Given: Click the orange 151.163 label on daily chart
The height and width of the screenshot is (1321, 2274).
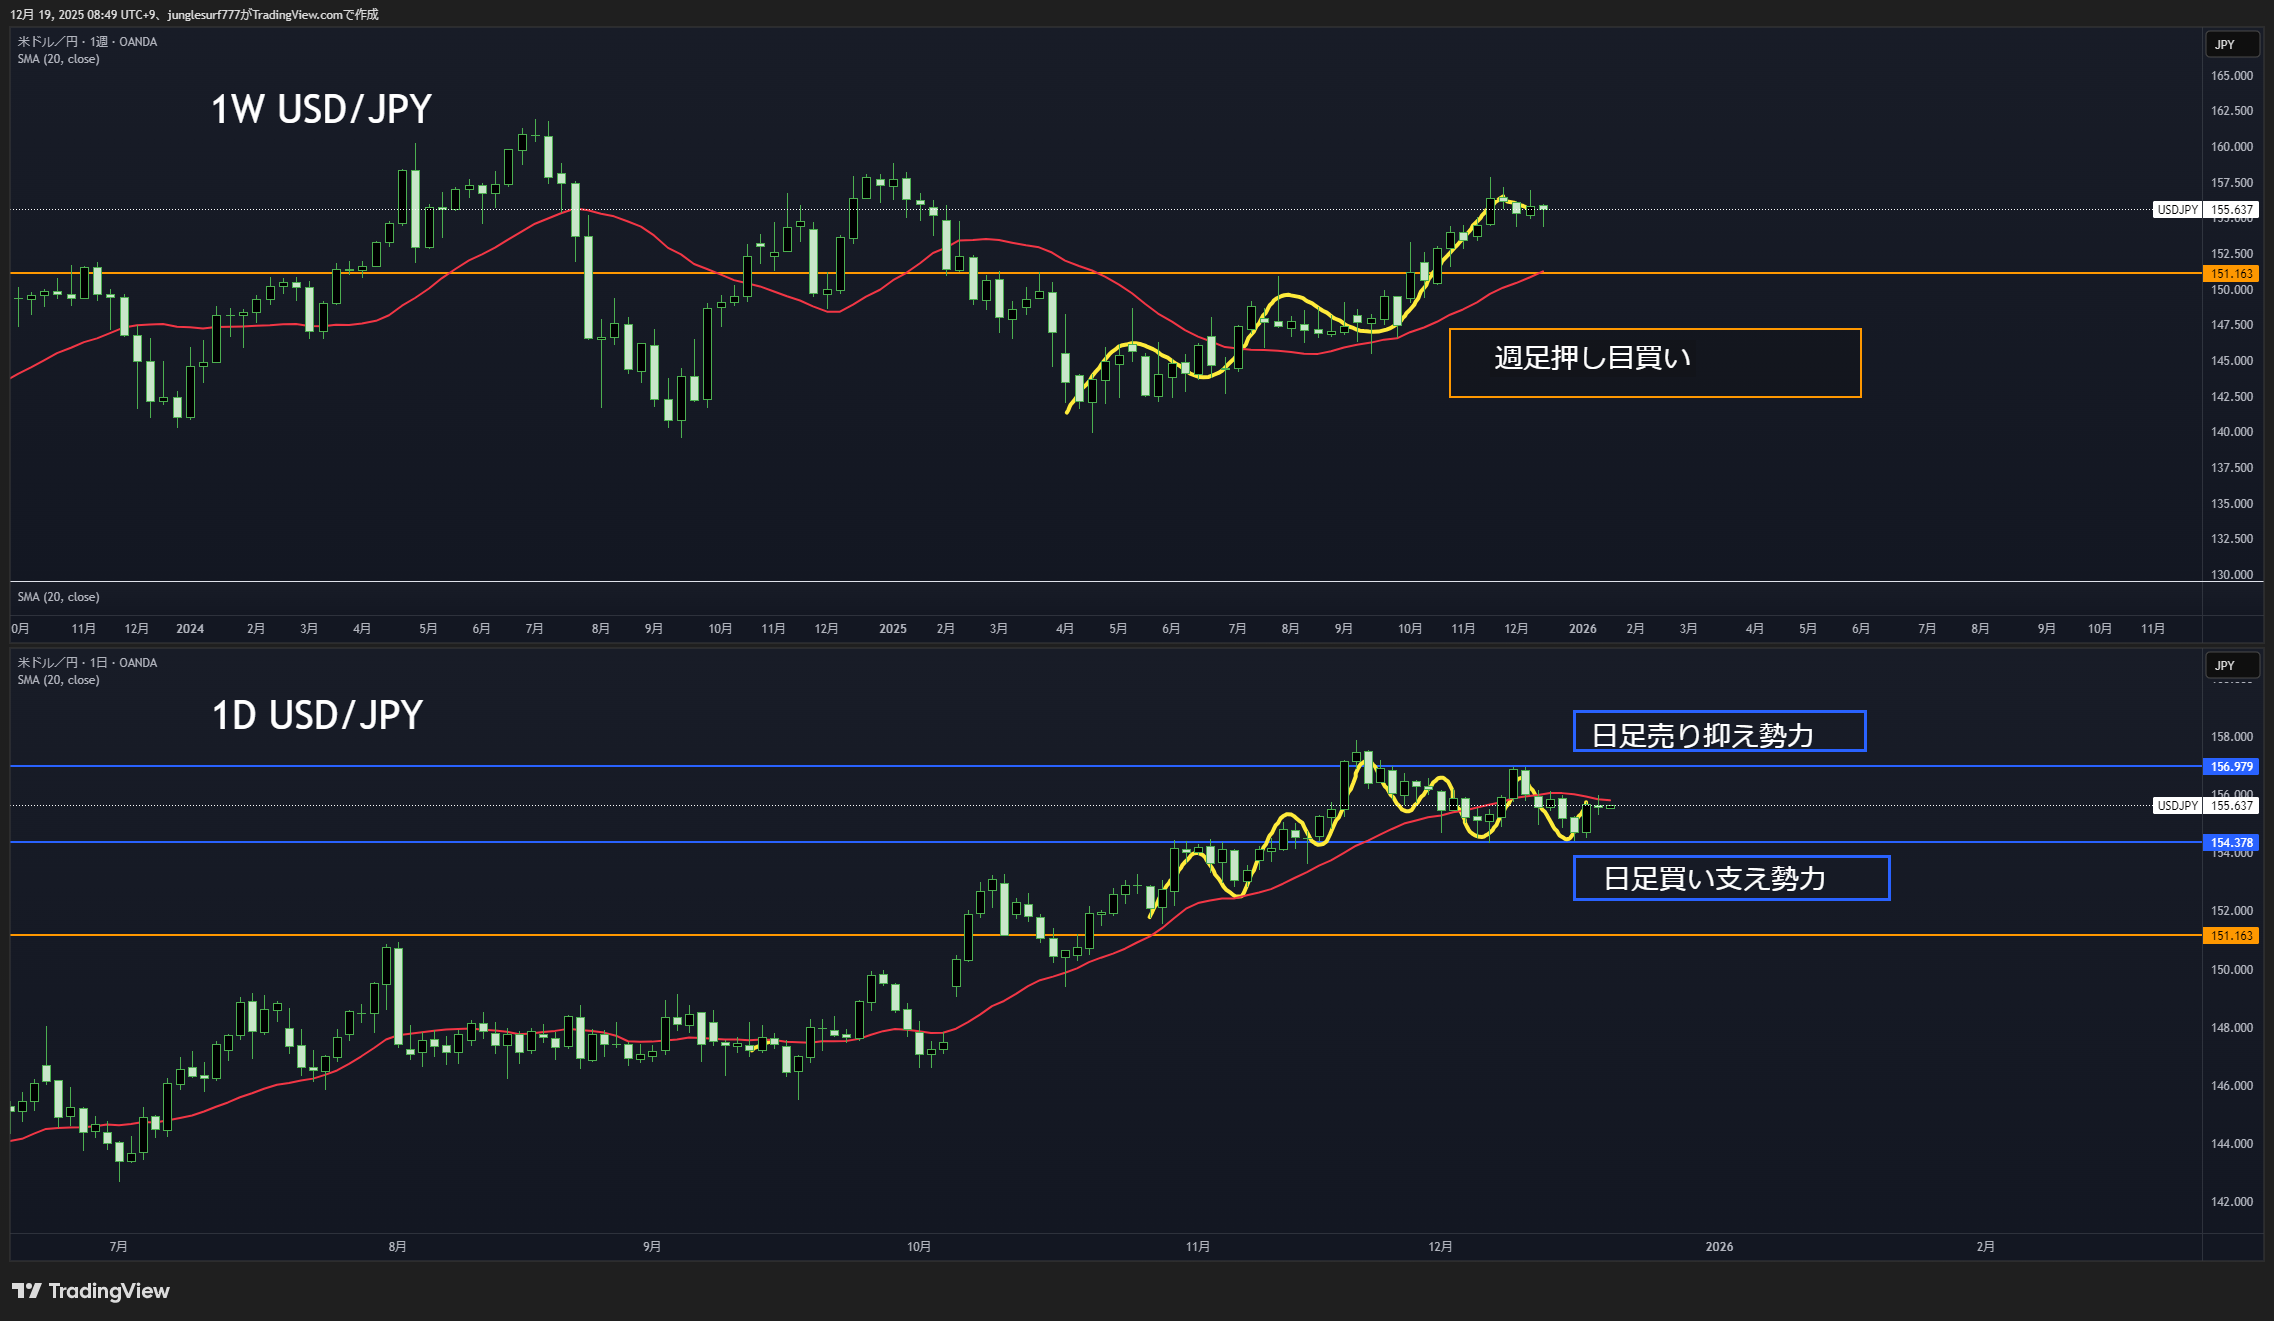Looking at the screenshot, I should click(2231, 935).
